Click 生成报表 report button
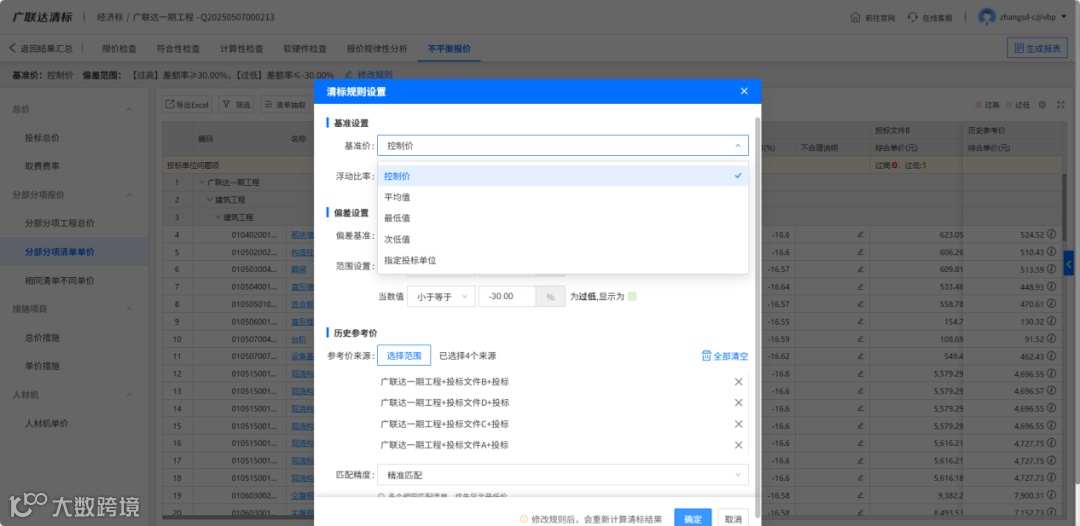 1037,48
